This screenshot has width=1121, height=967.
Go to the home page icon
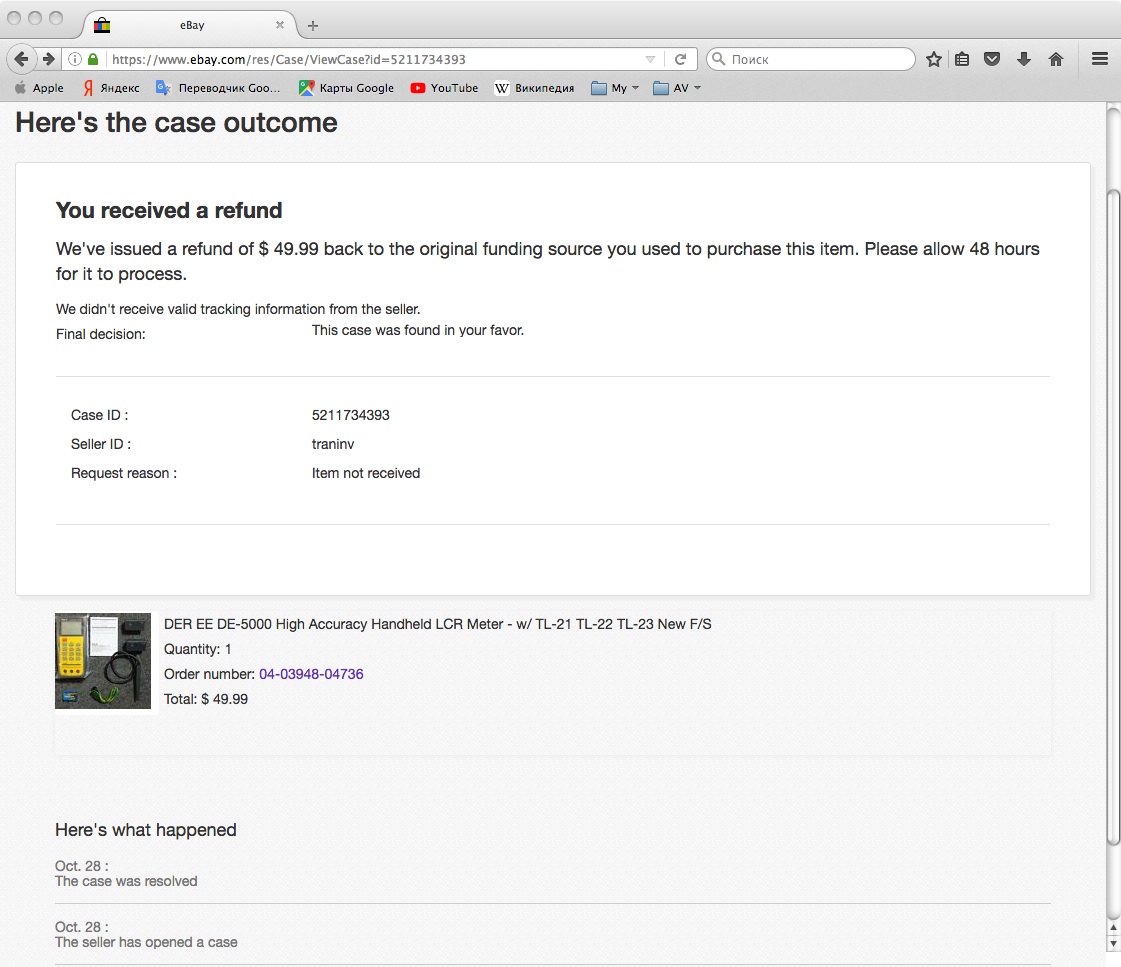pos(1056,59)
